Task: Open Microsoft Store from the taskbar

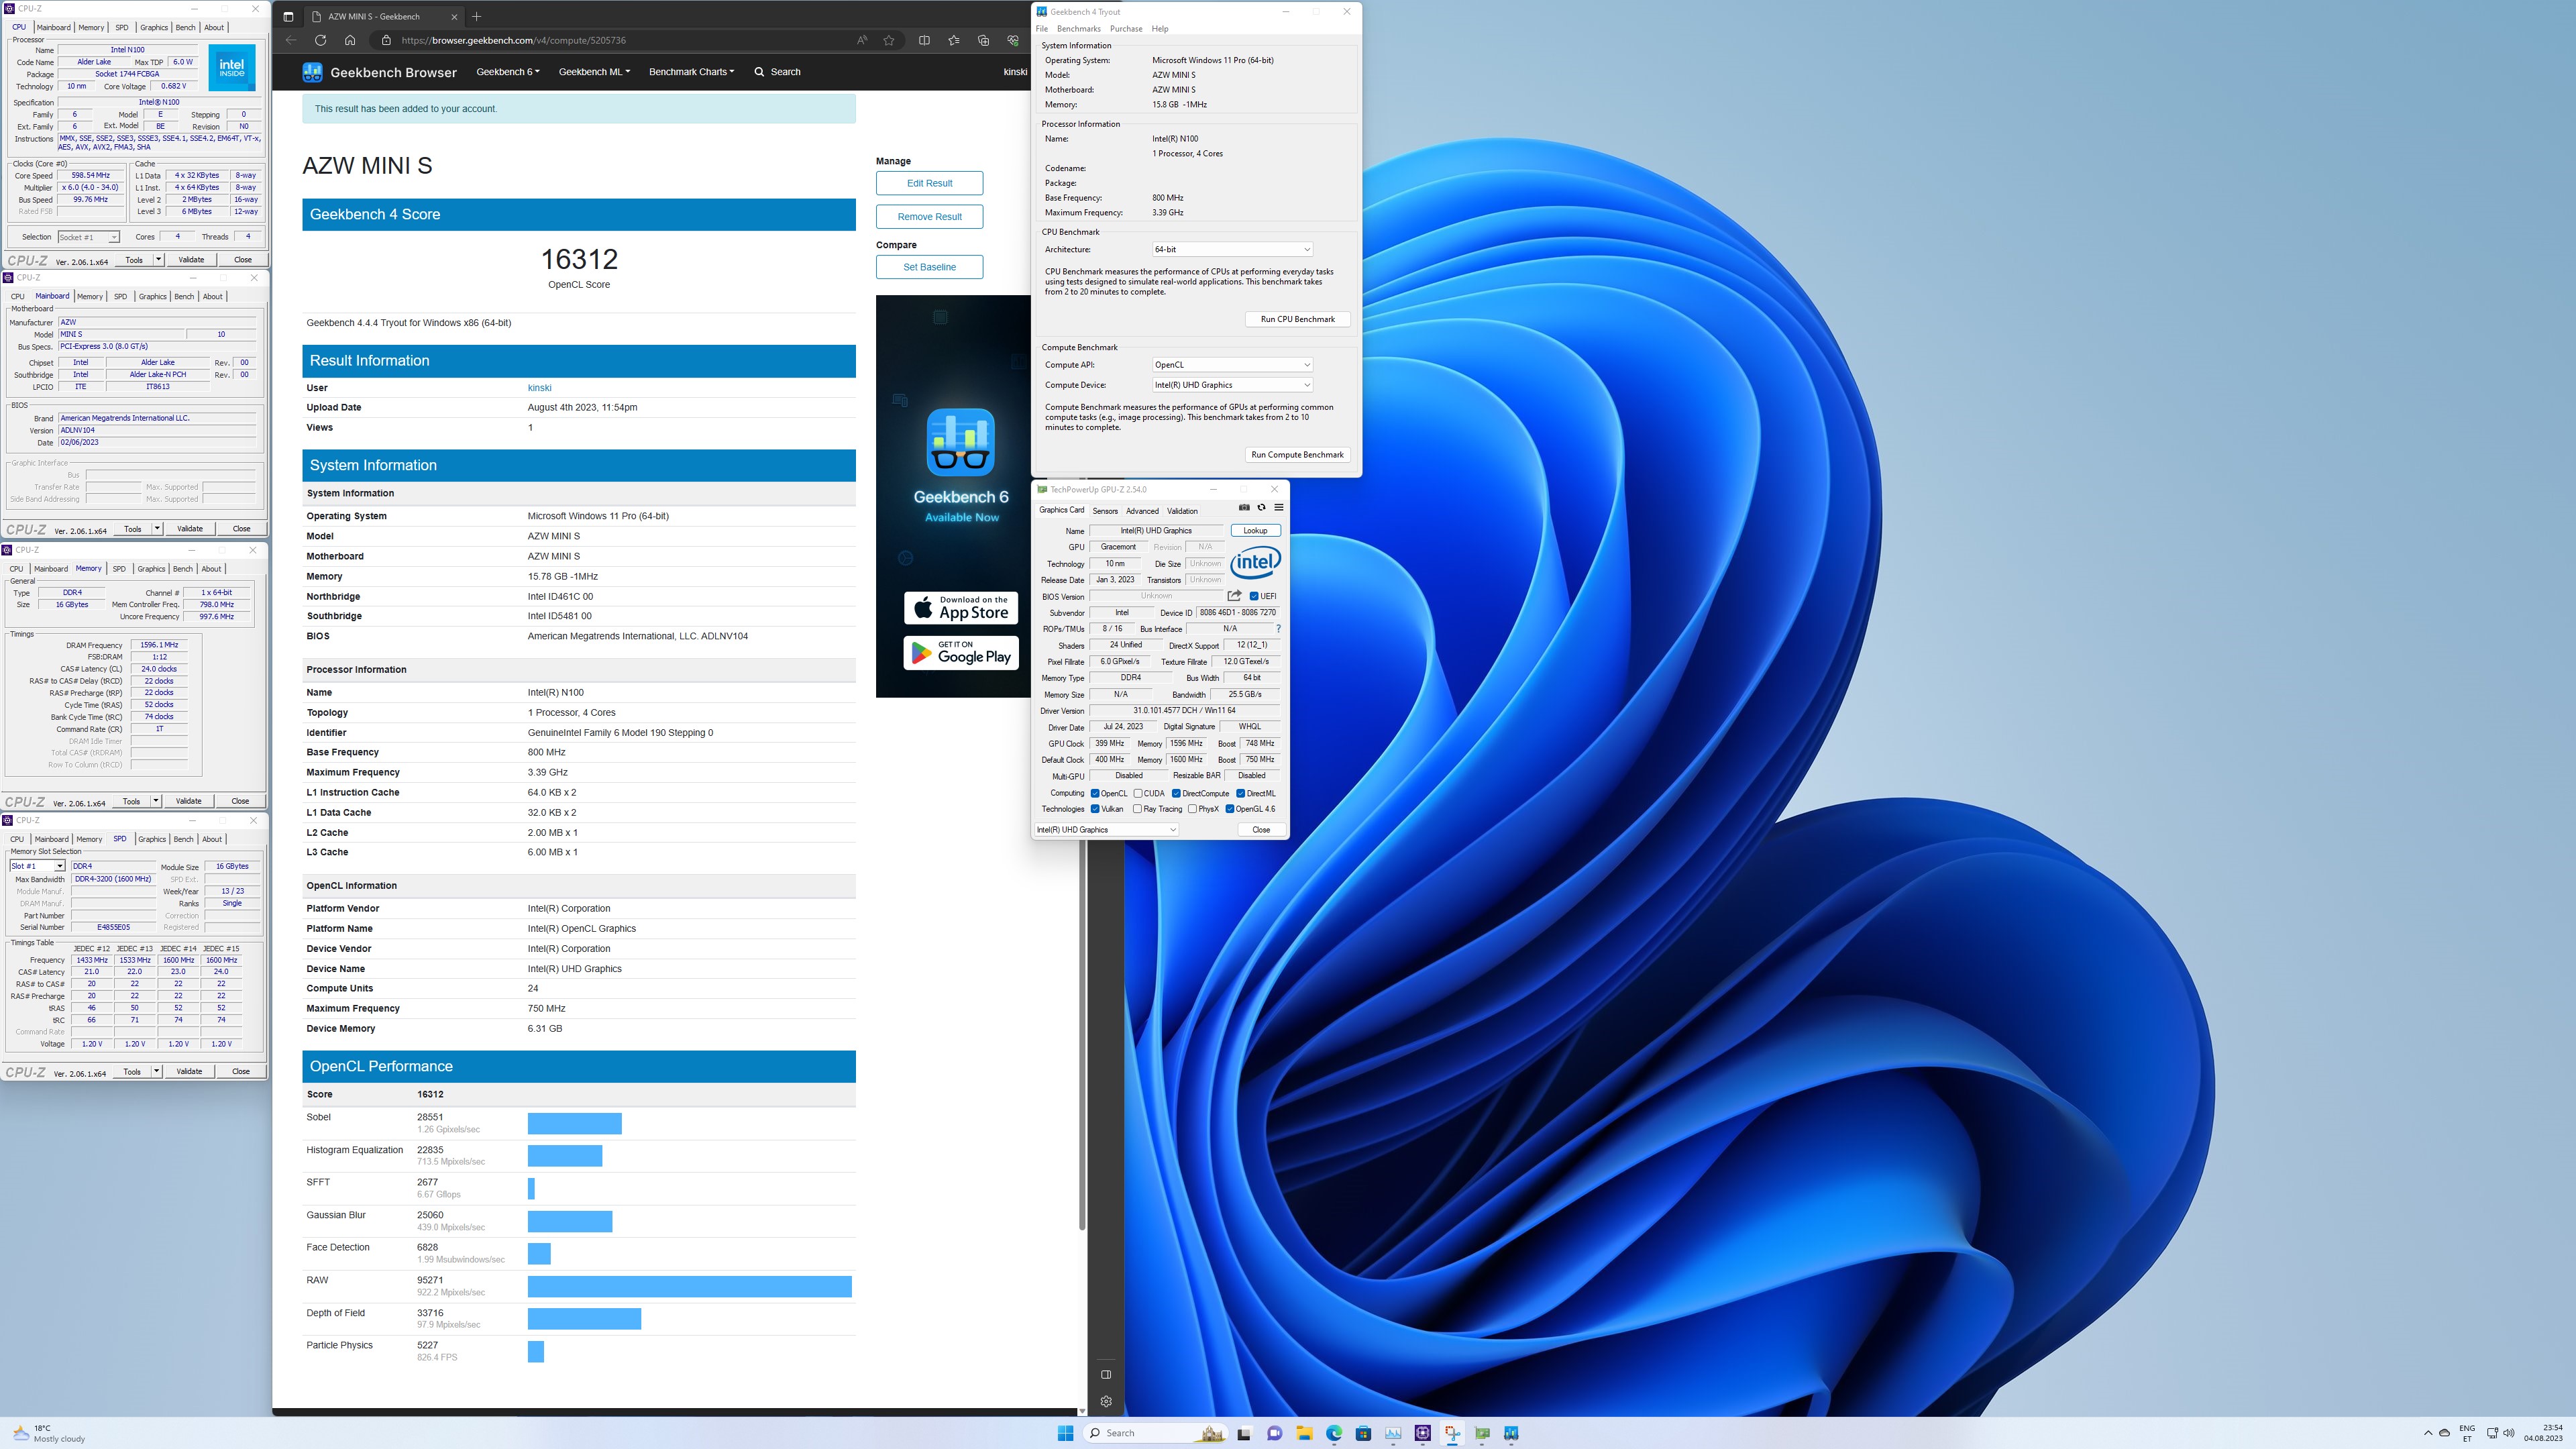Action: point(1363,1433)
